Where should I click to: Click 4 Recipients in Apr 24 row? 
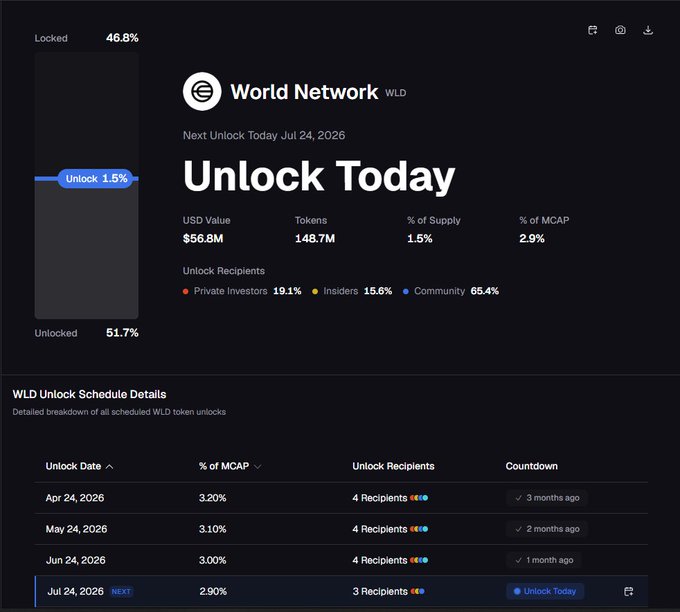click(x=379, y=498)
